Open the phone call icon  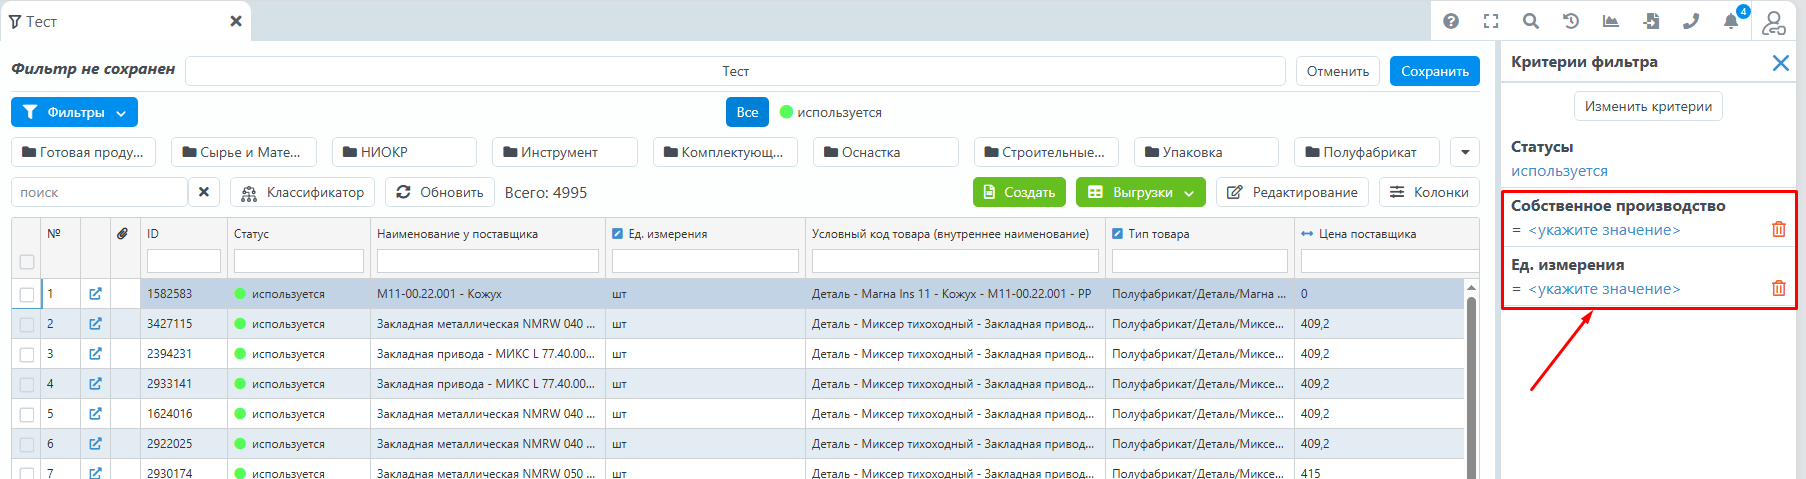pos(1691,21)
